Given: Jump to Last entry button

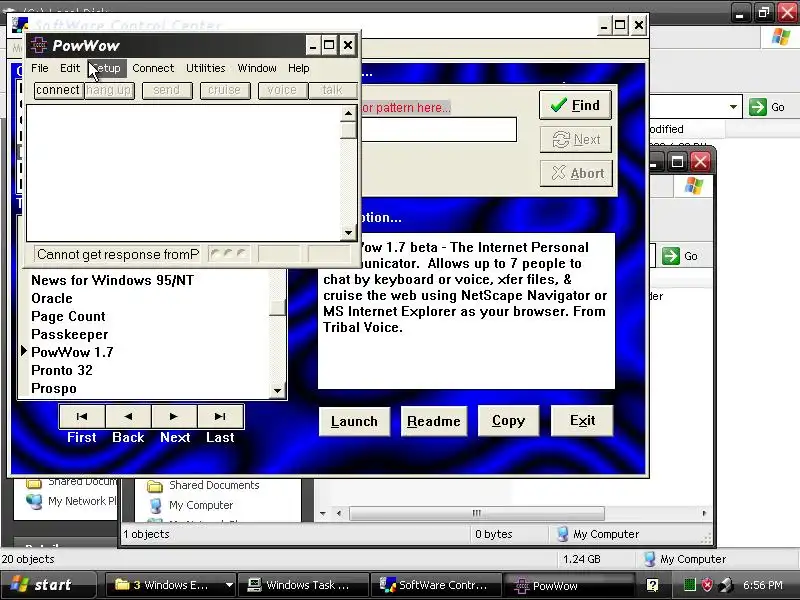Looking at the screenshot, I should pos(220,416).
